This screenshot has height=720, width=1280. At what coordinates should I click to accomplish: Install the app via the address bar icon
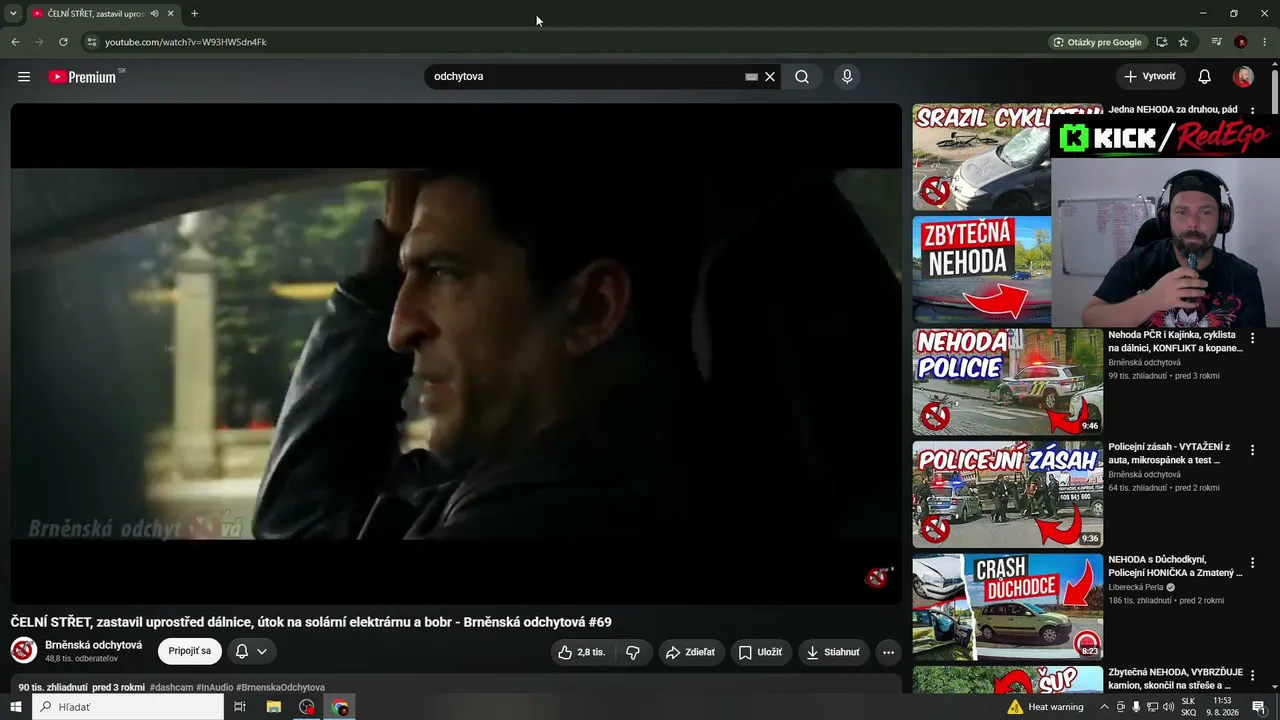pyautogui.click(x=1161, y=42)
